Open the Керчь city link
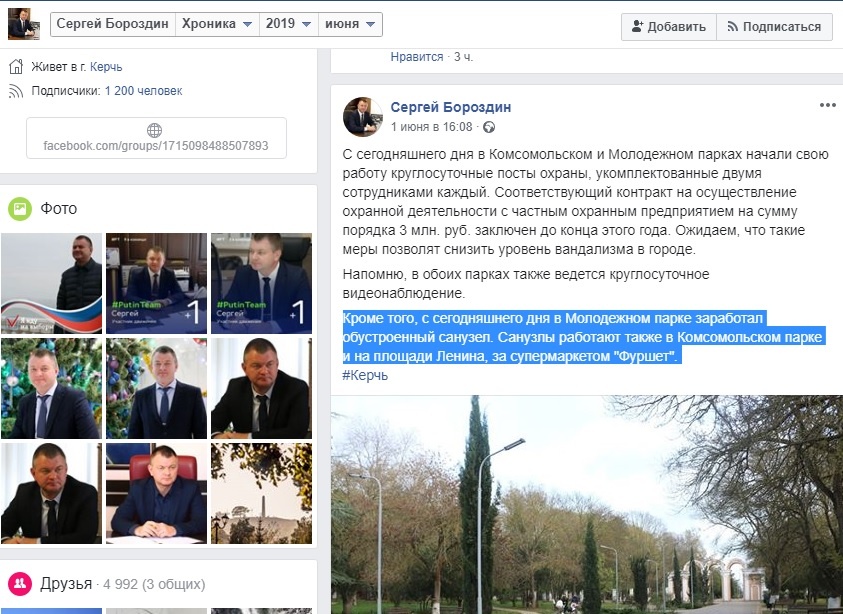 (106, 67)
